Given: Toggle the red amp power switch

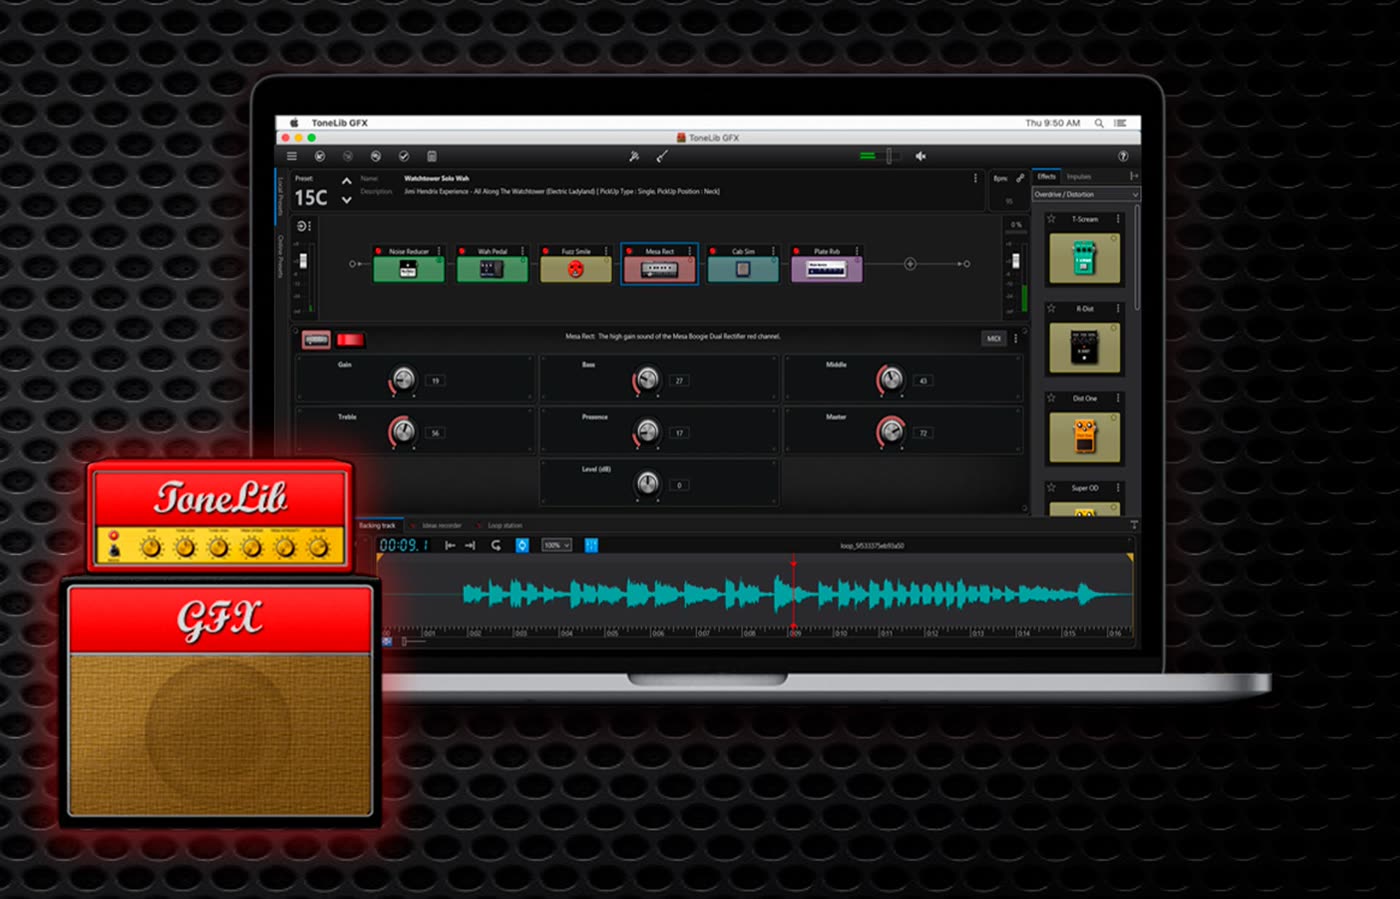Looking at the screenshot, I should point(350,340).
